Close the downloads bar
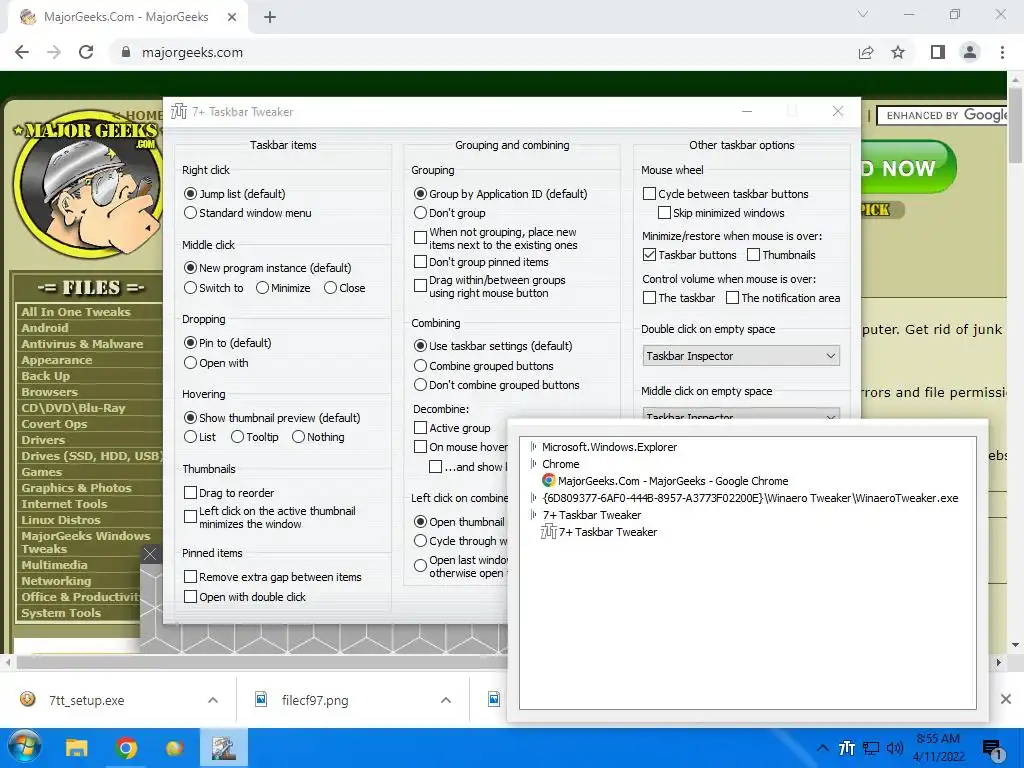The width and height of the screenshot is (1024, 768). 1006,699
